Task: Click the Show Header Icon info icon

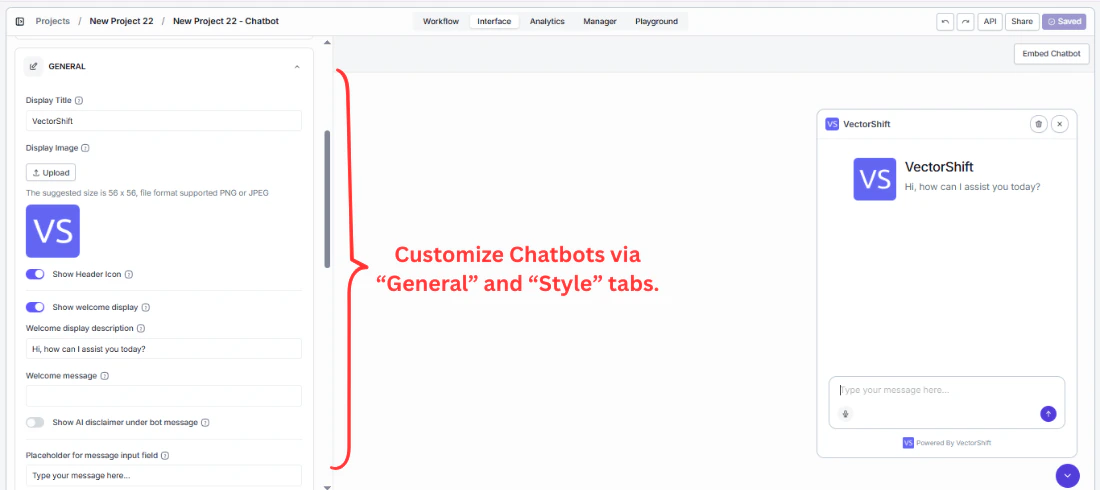Action: [129, 274]
